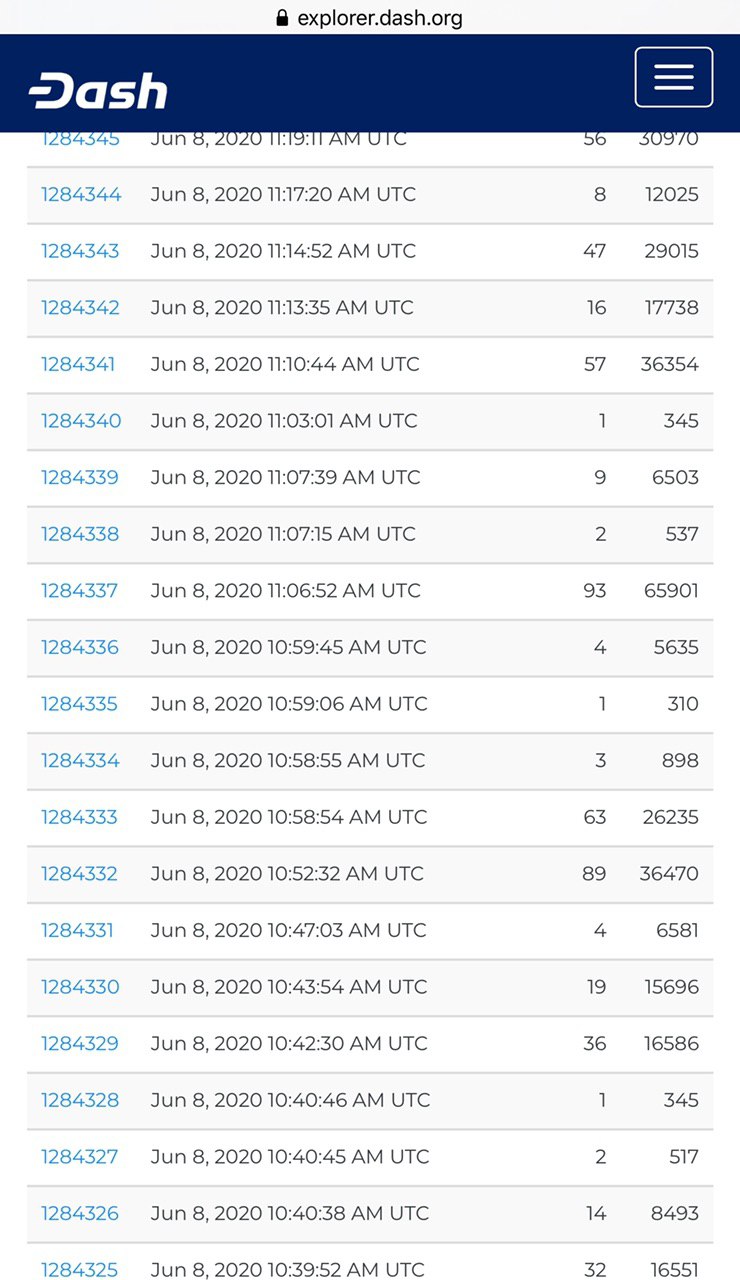Click the Dash logo
This screenshot has height=1280, width=740.
[98, 91]
